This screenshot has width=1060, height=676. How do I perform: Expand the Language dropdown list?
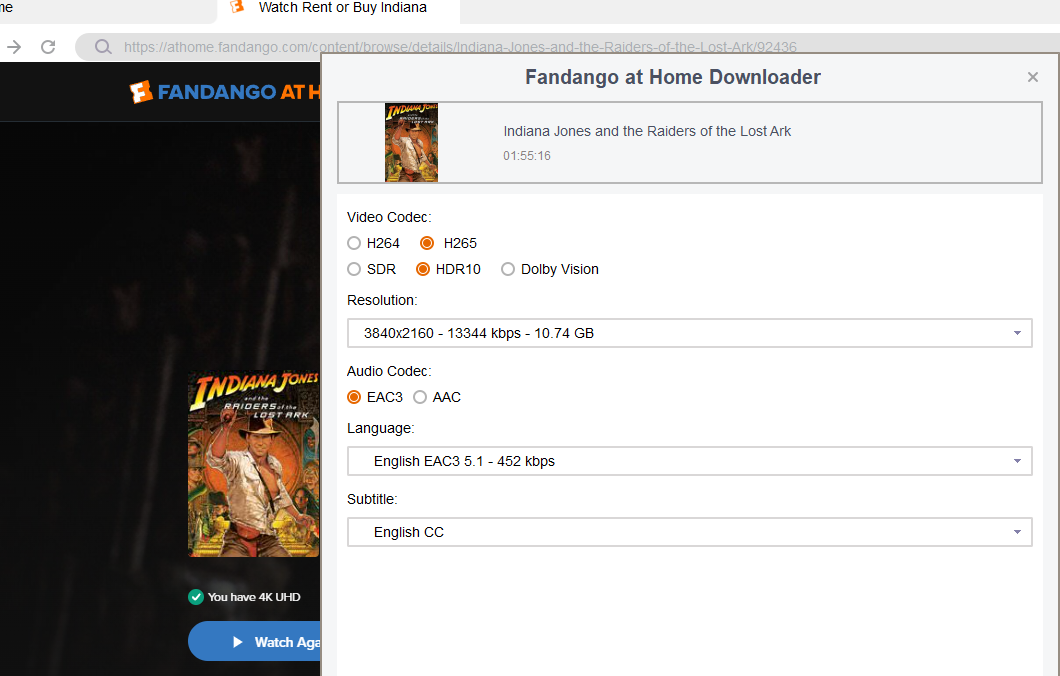coord(690,461)
